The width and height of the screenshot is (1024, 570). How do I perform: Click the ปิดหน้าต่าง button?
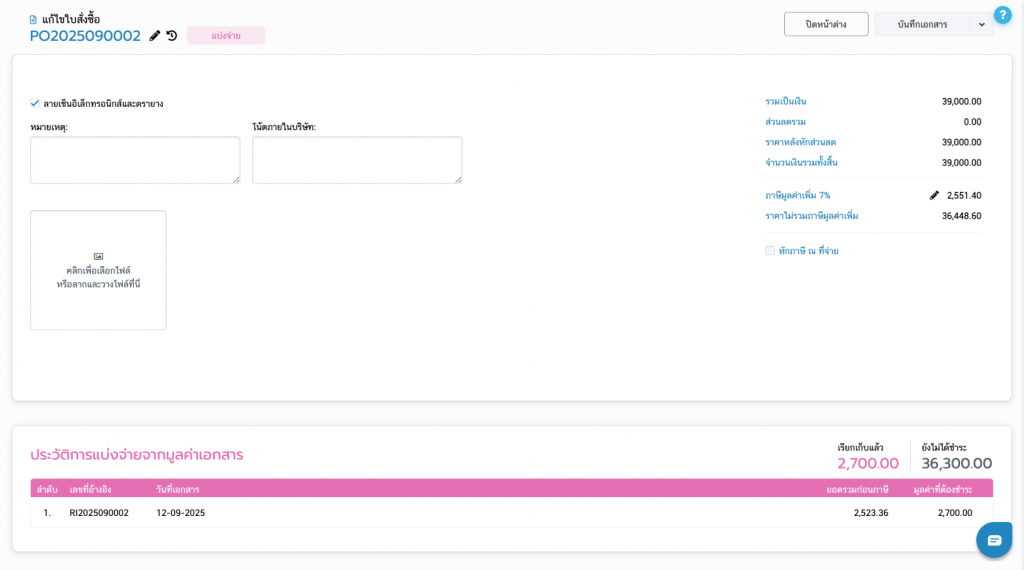tap(826, 24)
